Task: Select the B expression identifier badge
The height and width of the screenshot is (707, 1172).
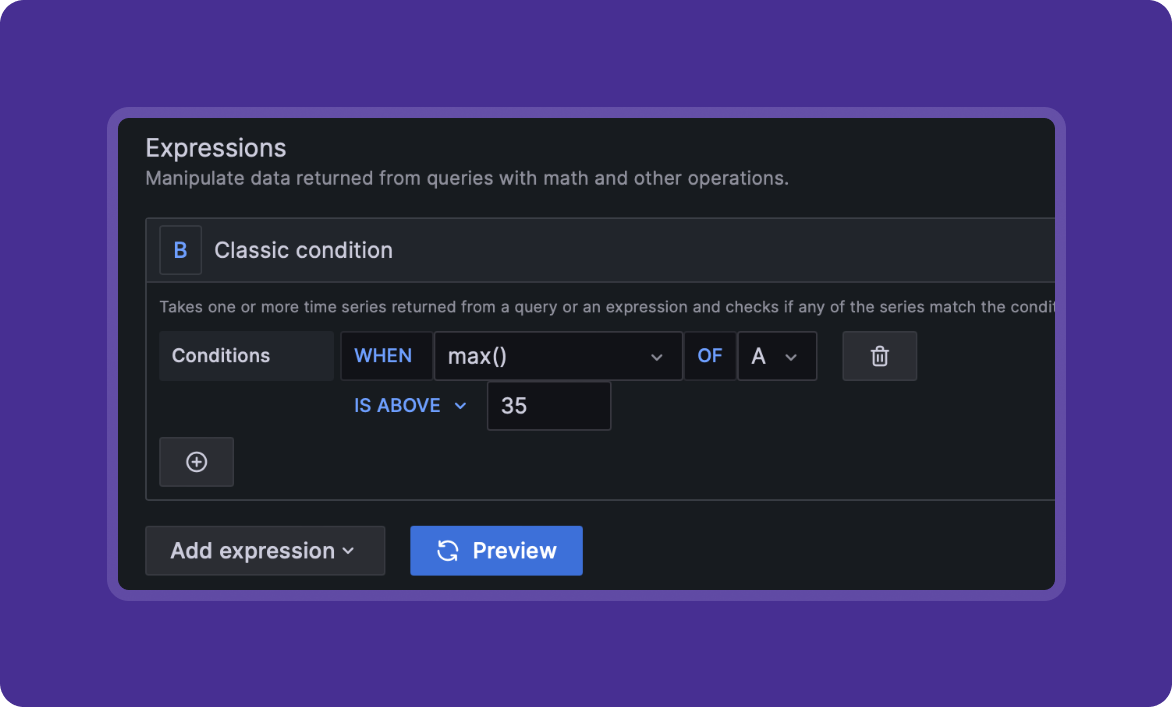Action: pos(180,250)
